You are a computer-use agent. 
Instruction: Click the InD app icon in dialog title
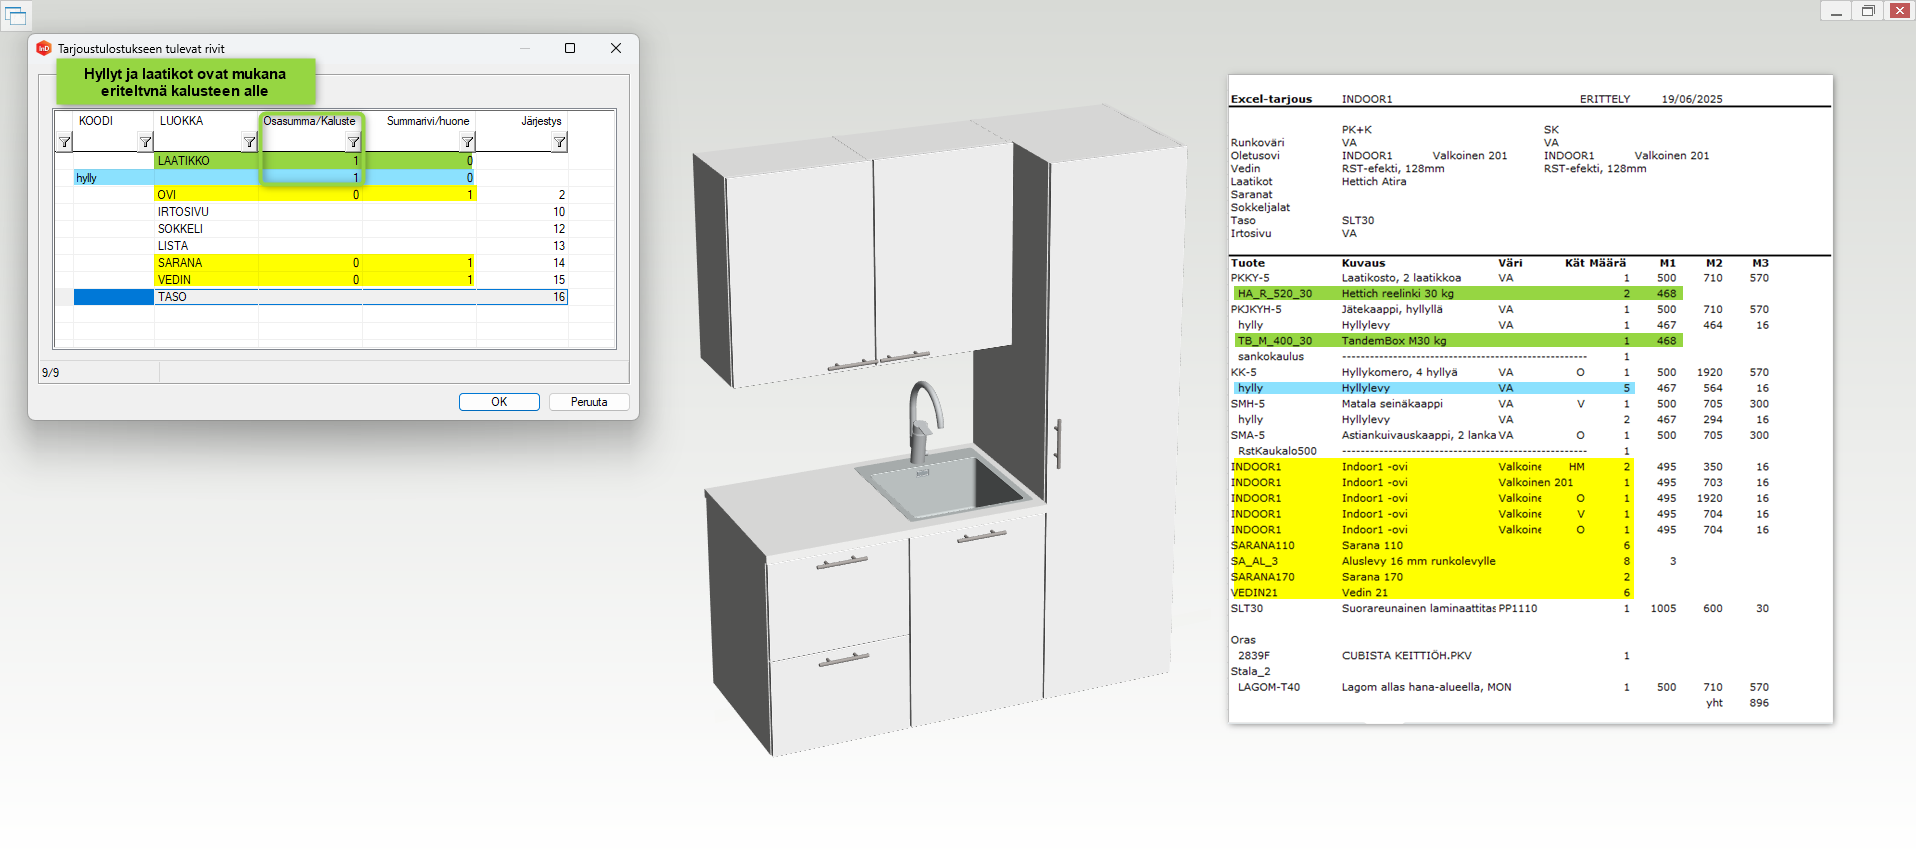click(43, 48)
